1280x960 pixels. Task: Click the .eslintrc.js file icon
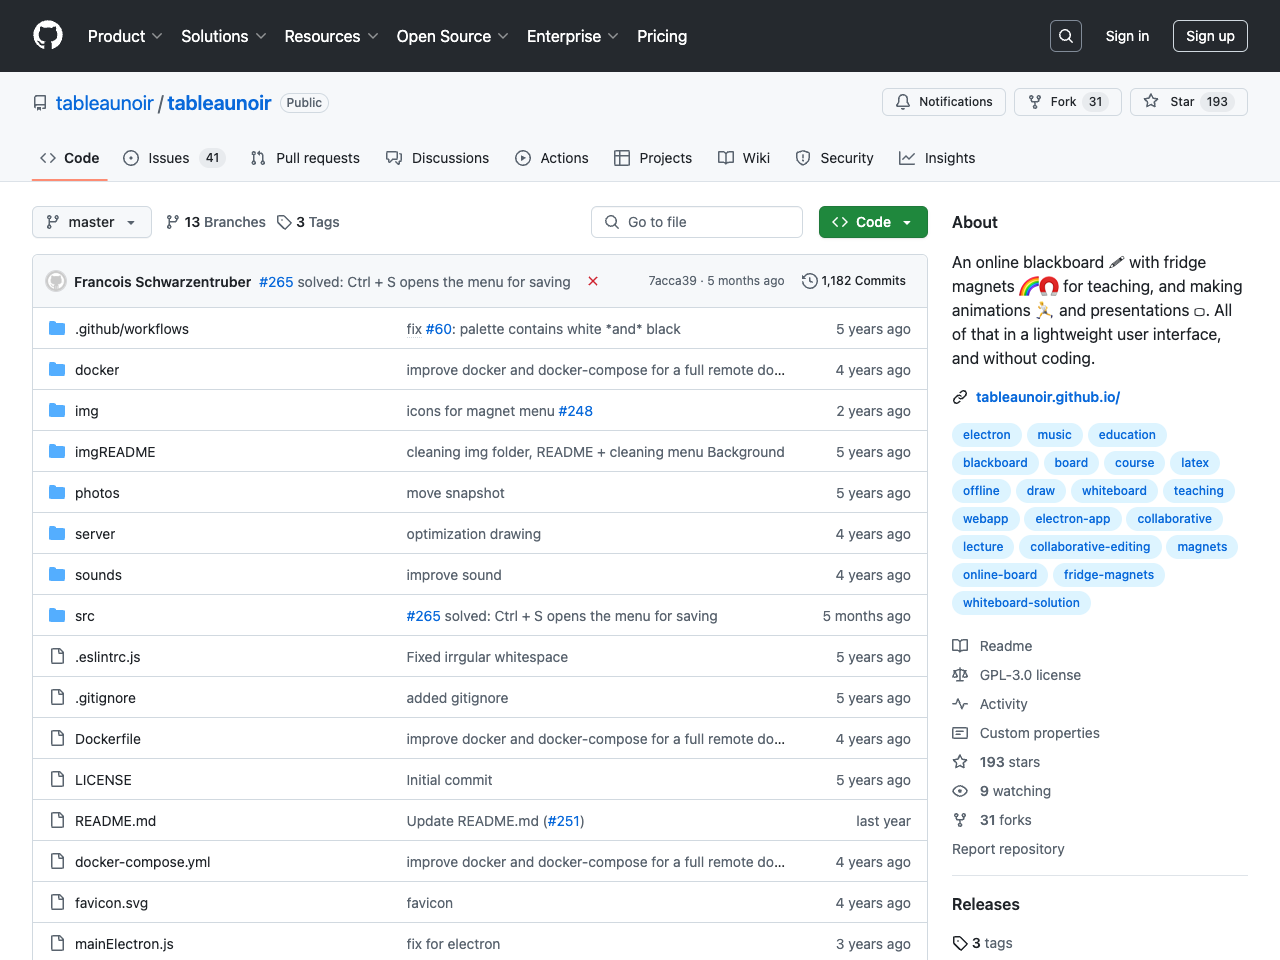click(x=57, y=656)
